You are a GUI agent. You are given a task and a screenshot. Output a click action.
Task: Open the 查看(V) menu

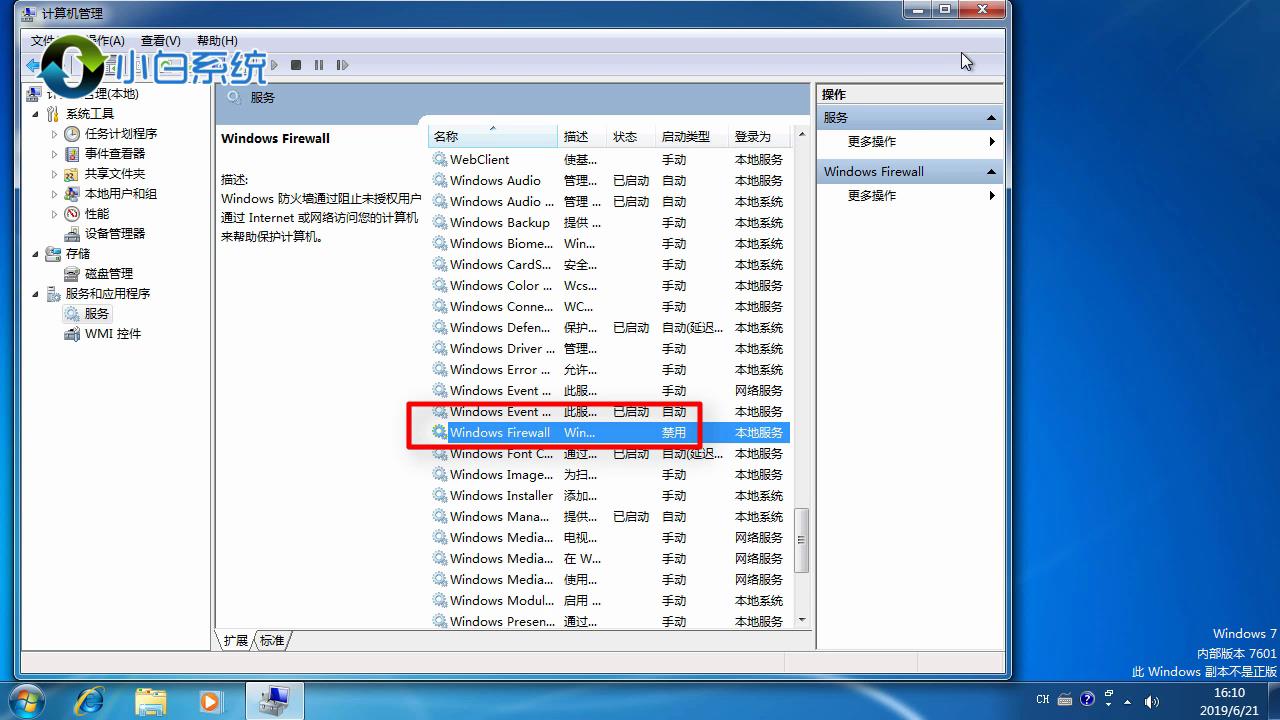(x=160, y=41)
